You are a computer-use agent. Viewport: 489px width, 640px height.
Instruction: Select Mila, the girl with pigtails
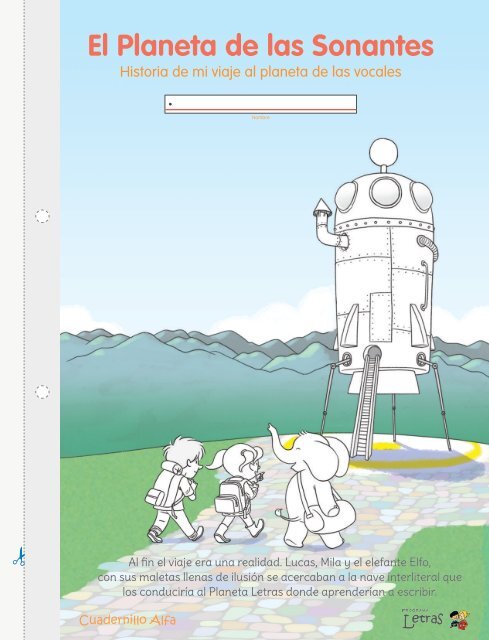[x=238, y=493]
